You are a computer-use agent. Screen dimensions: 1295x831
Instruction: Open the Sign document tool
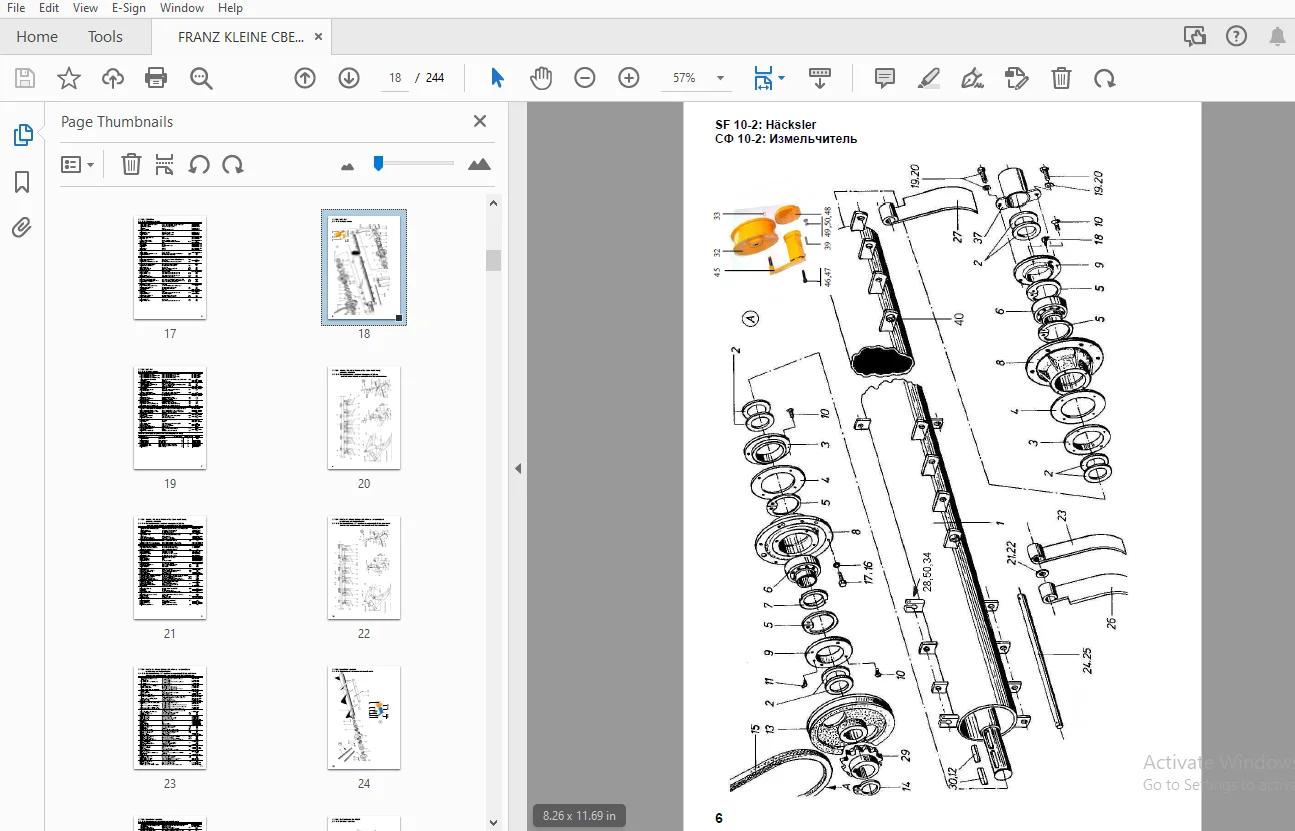972,78
